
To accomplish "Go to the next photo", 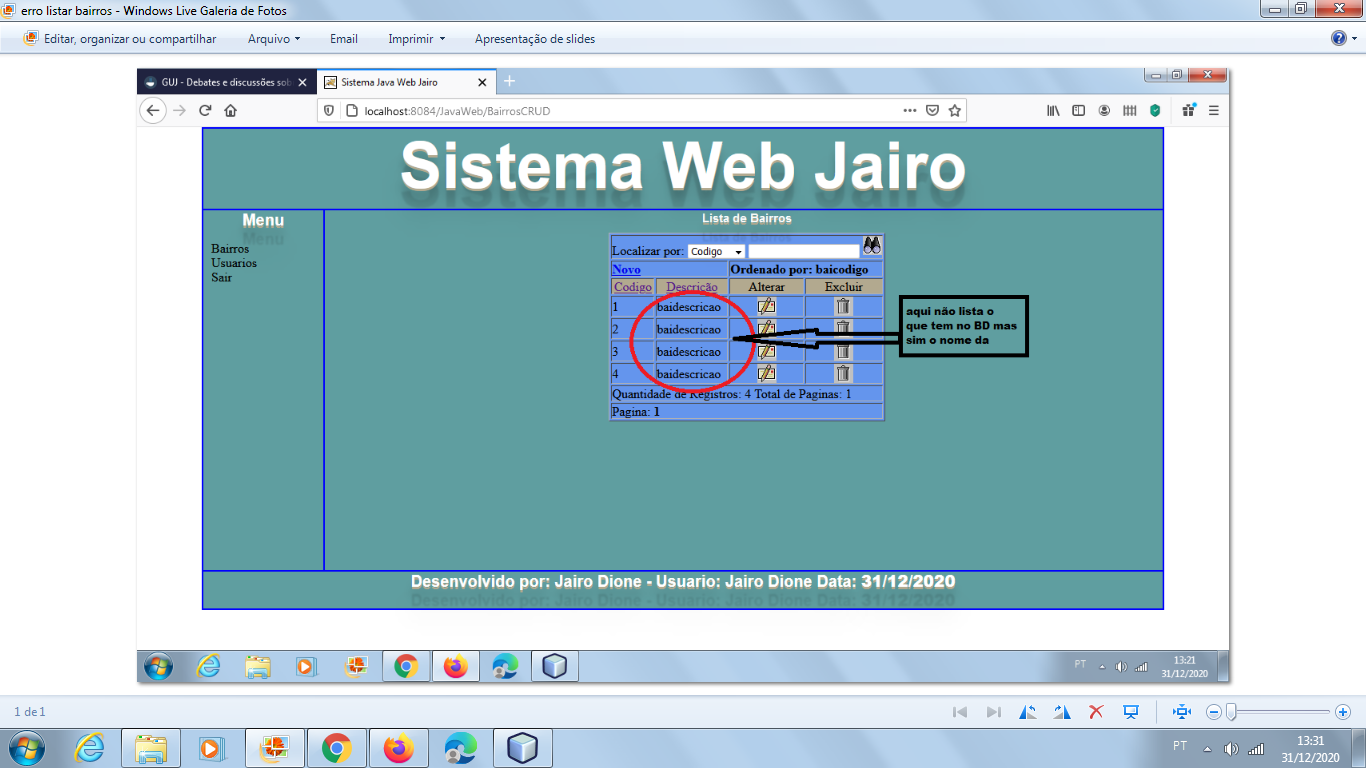I will pyautogui.click(x=994, y=712).
